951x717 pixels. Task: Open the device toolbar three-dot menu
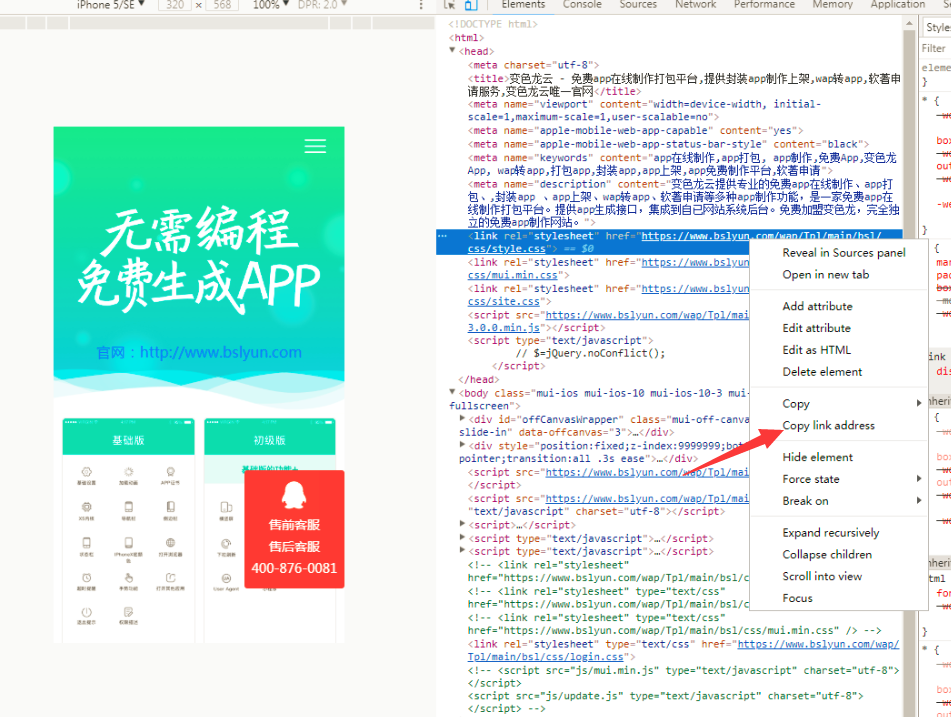pyautogui.click(x=421, y=5)
